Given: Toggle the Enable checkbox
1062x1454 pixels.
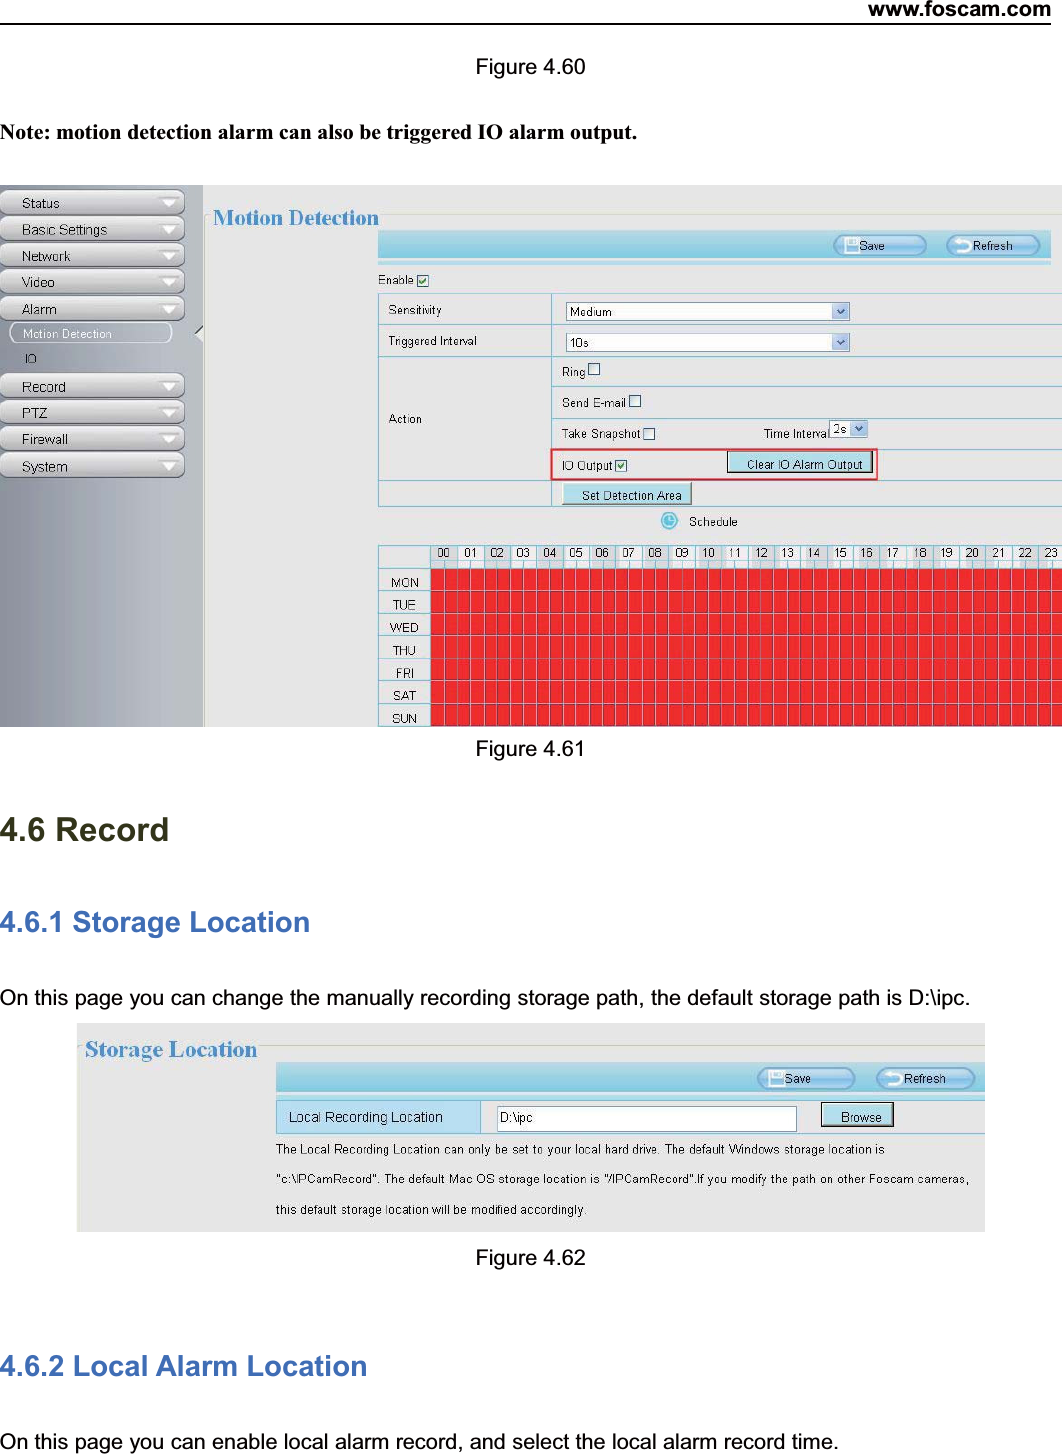Looking at the screenshot, I should (423, 281).
